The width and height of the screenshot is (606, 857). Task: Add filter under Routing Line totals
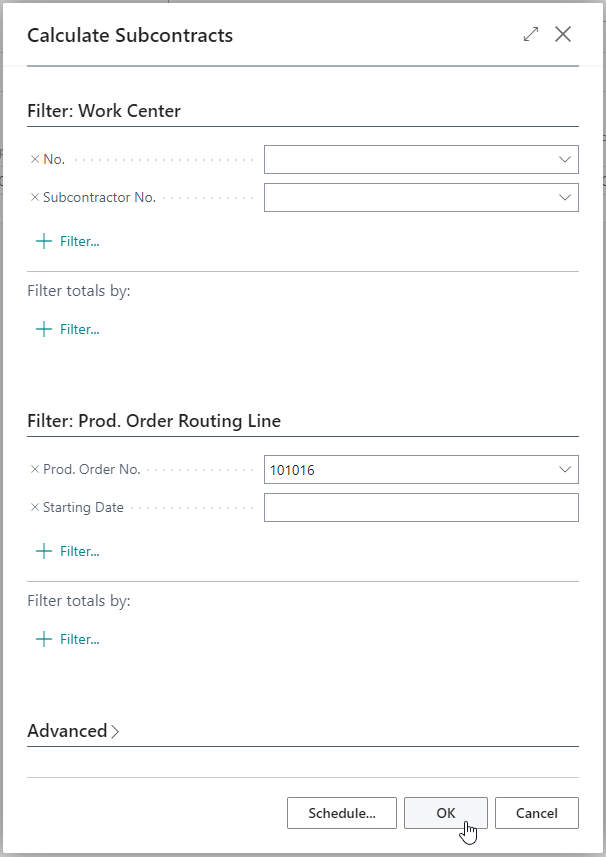68,639
